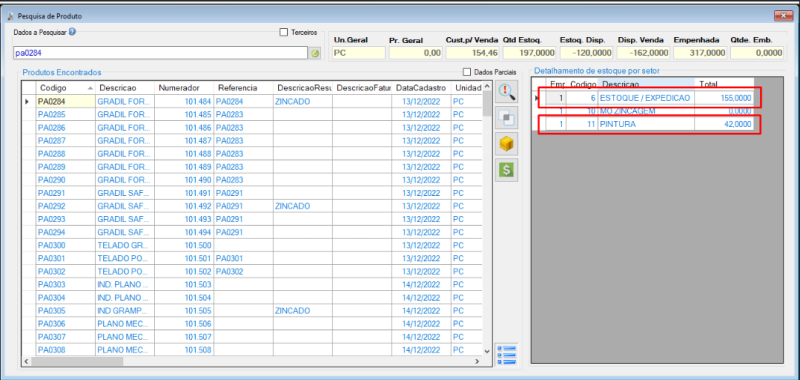Screen dimensions: 800x380
Task: Select product row PA0285
Action: coord(252,115)
